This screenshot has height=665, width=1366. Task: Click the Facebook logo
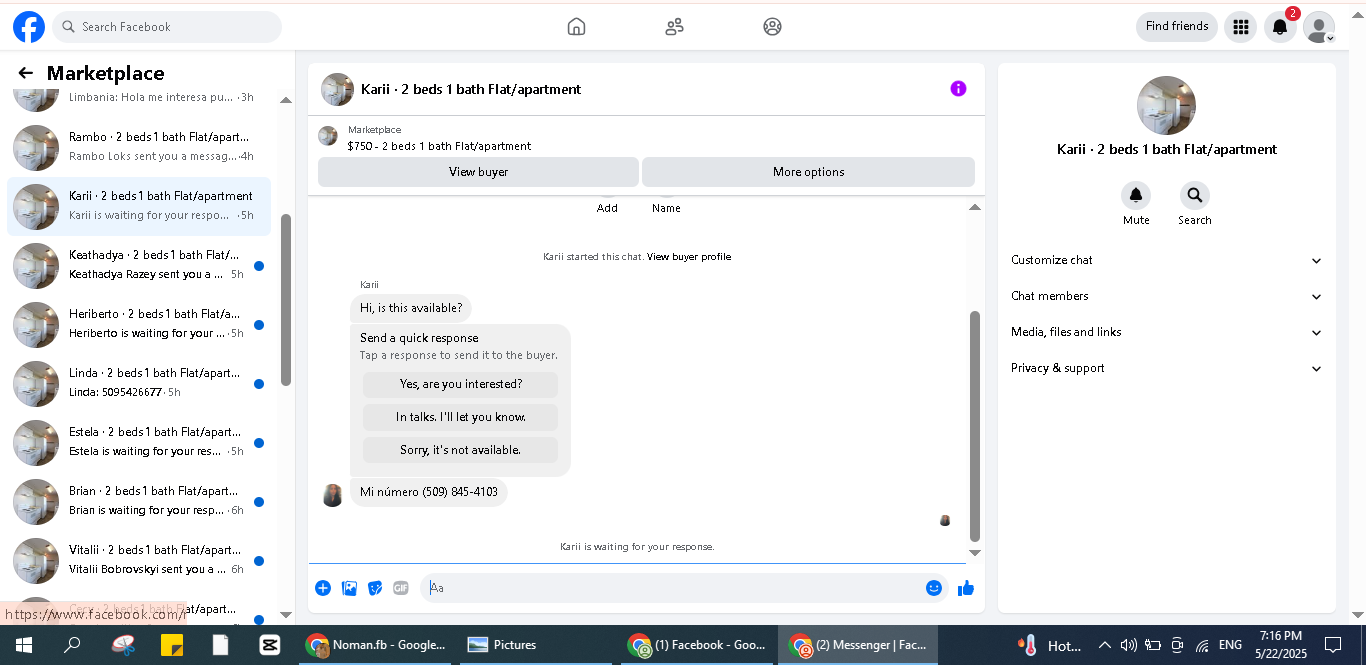(x=28, y=27)
